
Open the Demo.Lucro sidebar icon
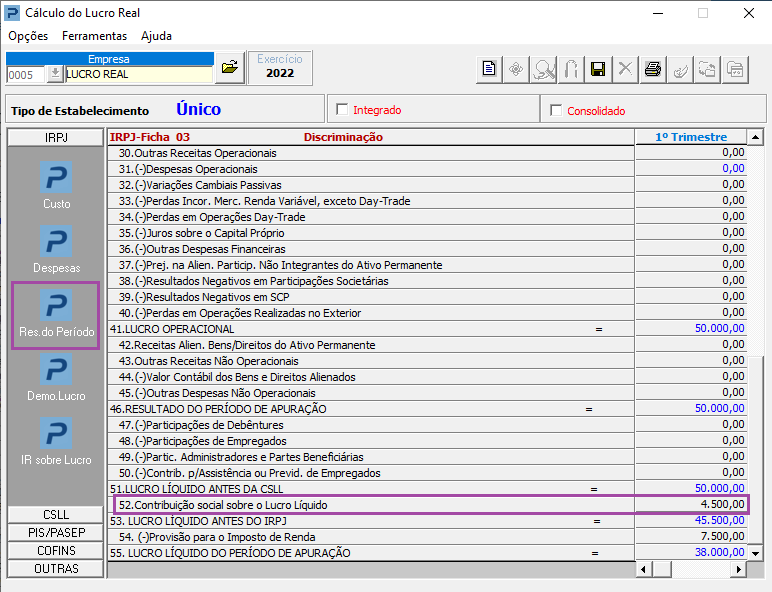(x=56, y=377)
